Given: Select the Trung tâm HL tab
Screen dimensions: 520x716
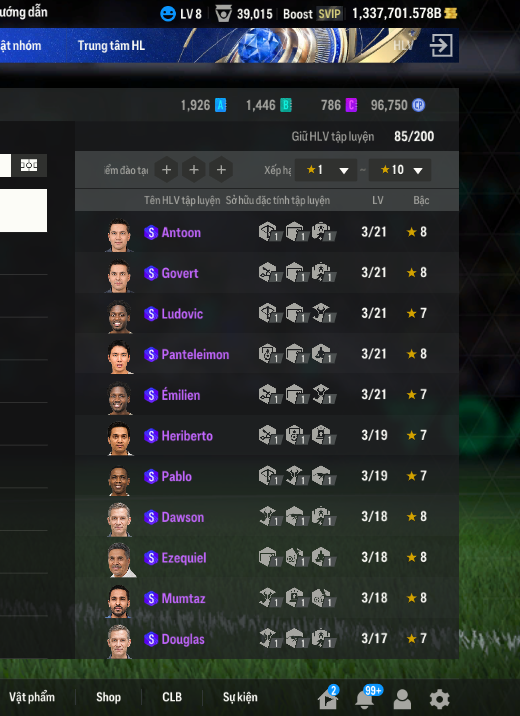Looking at the screenshot, I should click(x=111, y=46).
